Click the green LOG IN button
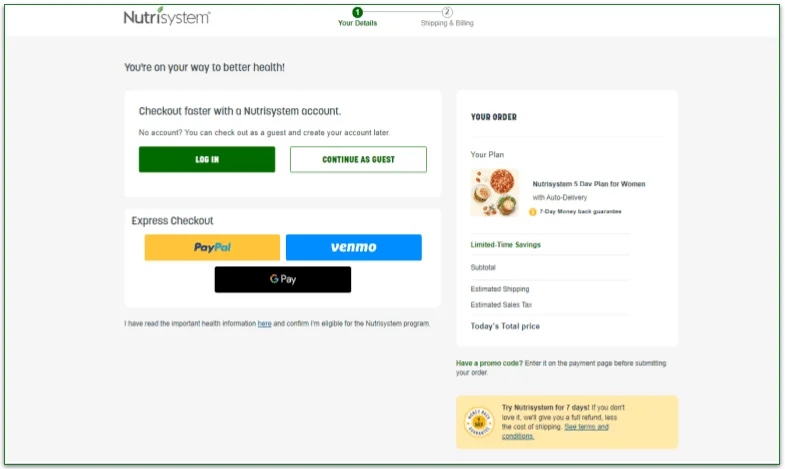The image size is (785, 469). click(207, 159)
